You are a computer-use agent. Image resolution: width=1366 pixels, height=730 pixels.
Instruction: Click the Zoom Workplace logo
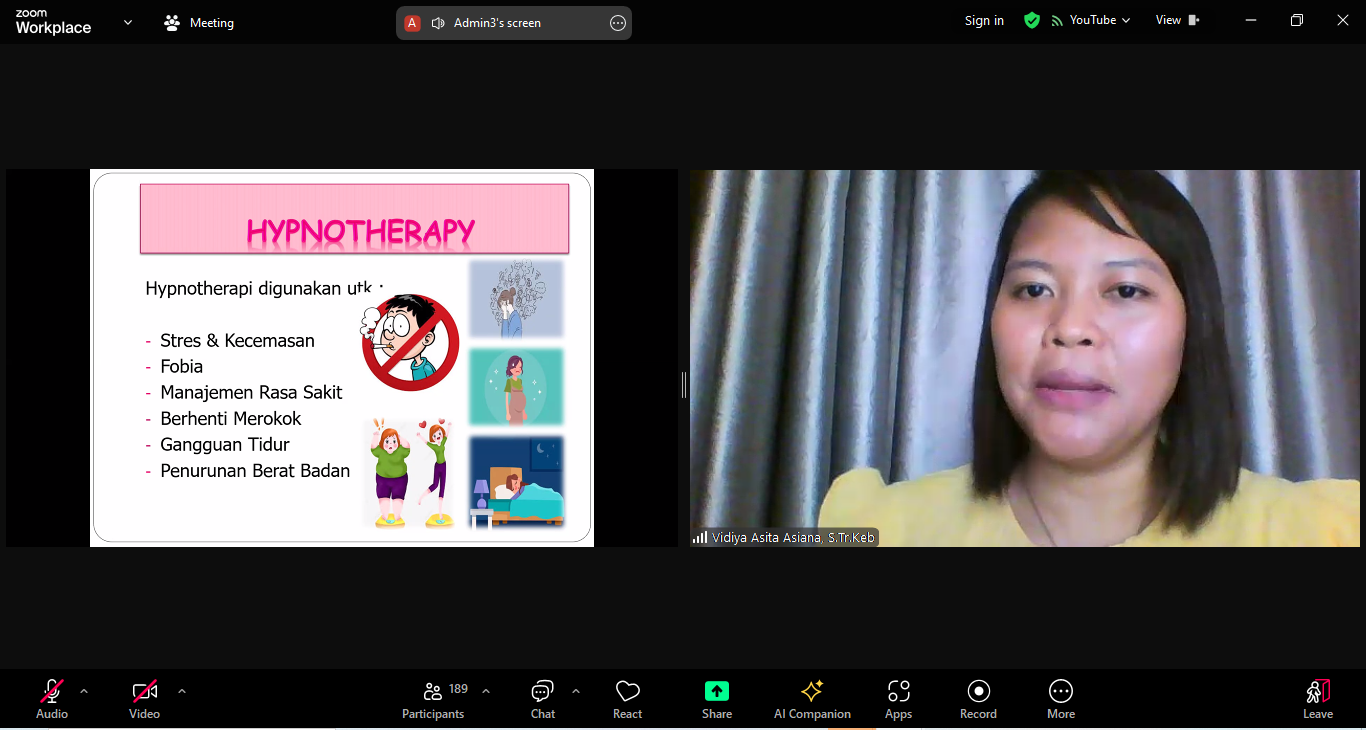coord(53,22)
